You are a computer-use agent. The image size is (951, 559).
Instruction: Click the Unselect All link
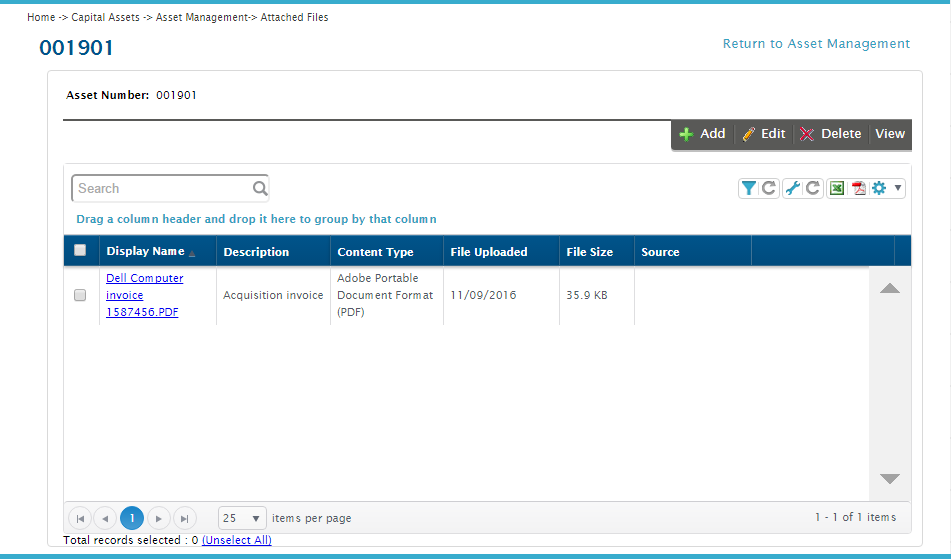[236, 540]
